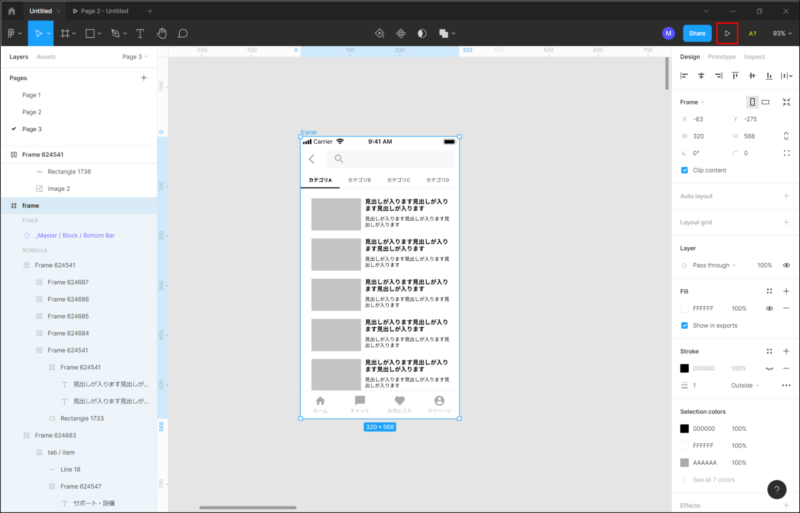Click the FFFFFF fill color swatch
The height and width of the screenshot is (513, 800).
coord(685,309)
